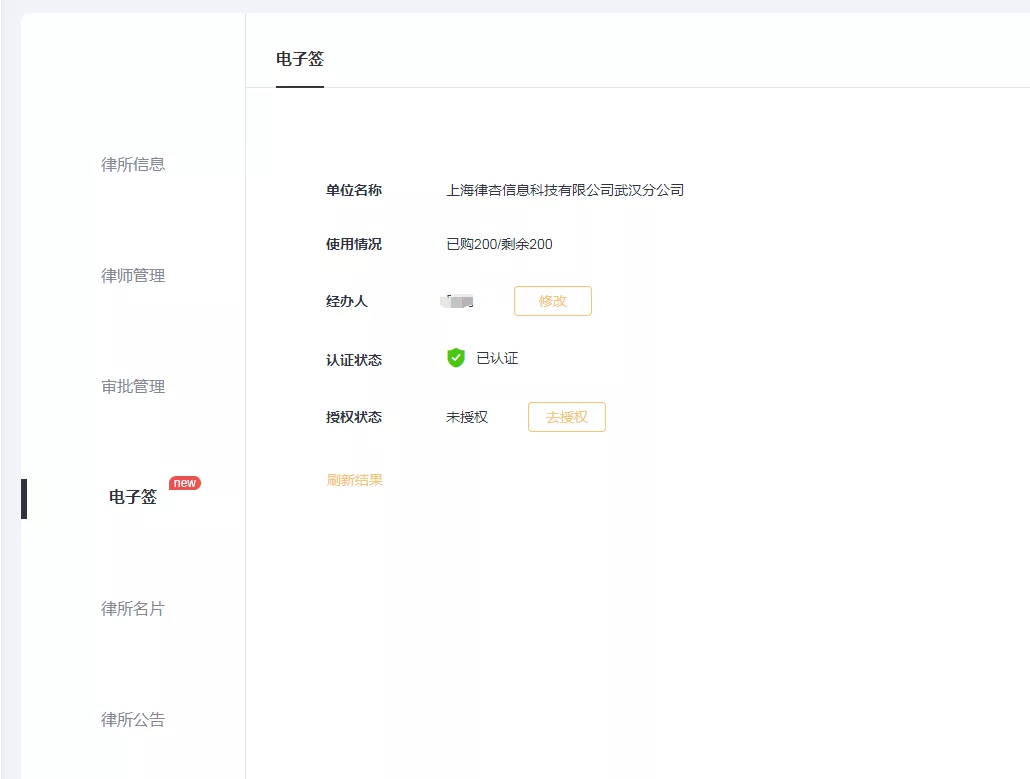
Task: Open the 律所名片 sidebar section
Action: point(133,608)
